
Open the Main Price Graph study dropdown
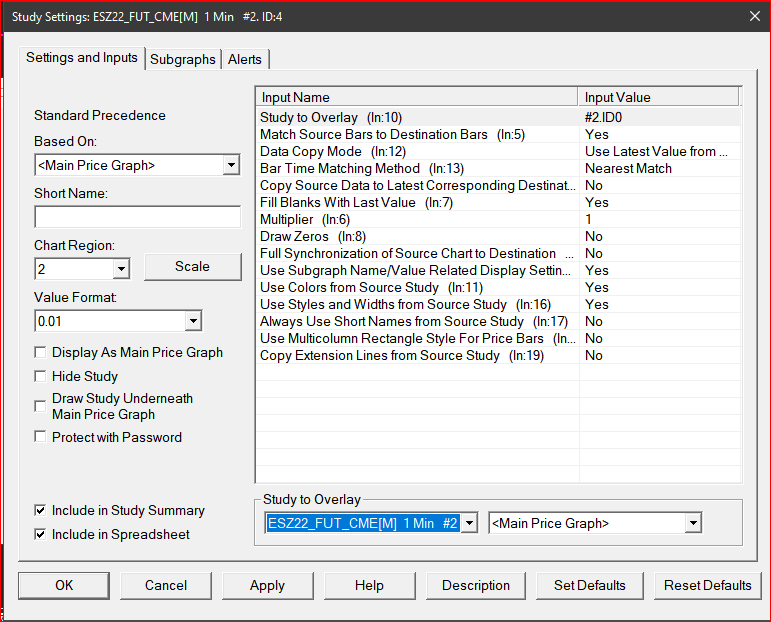tap(693, 524)
